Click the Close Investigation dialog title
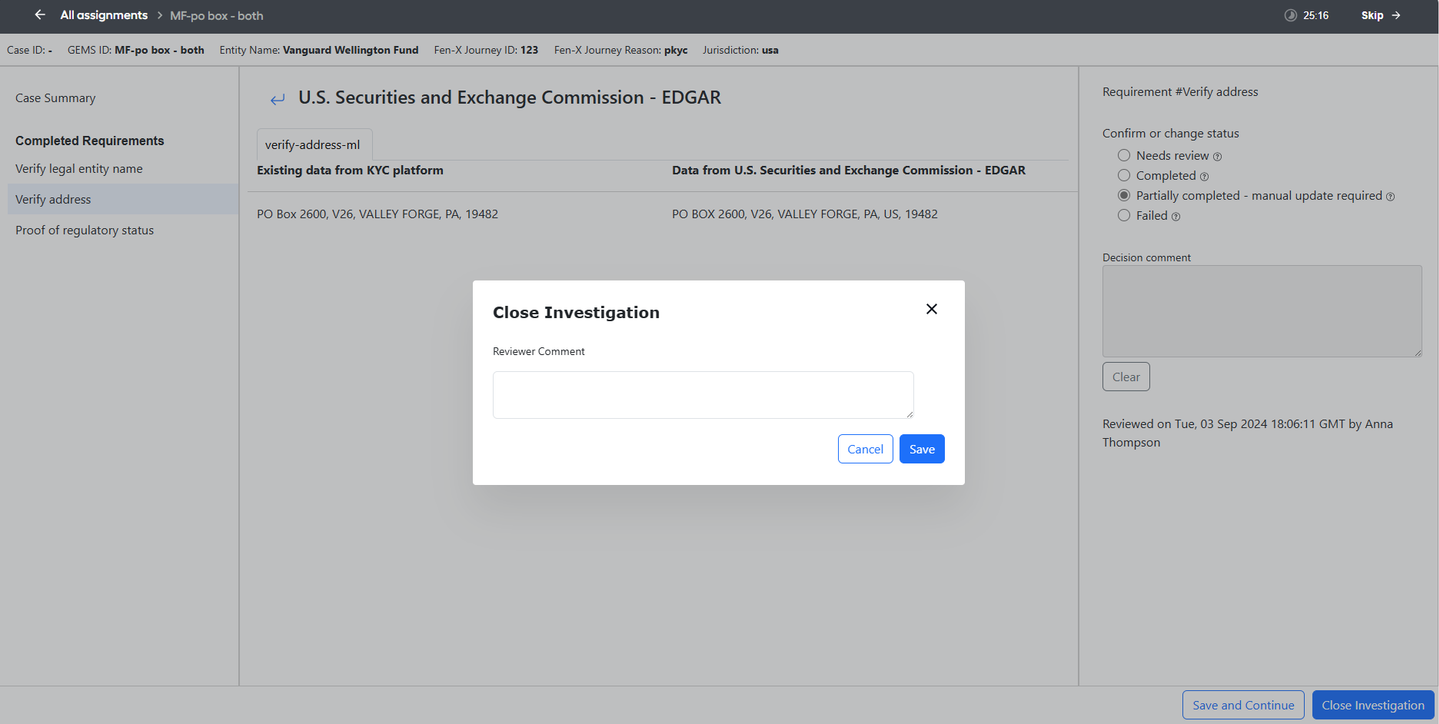This screenshot has height=724, width=1439. (x=576, y=312)
